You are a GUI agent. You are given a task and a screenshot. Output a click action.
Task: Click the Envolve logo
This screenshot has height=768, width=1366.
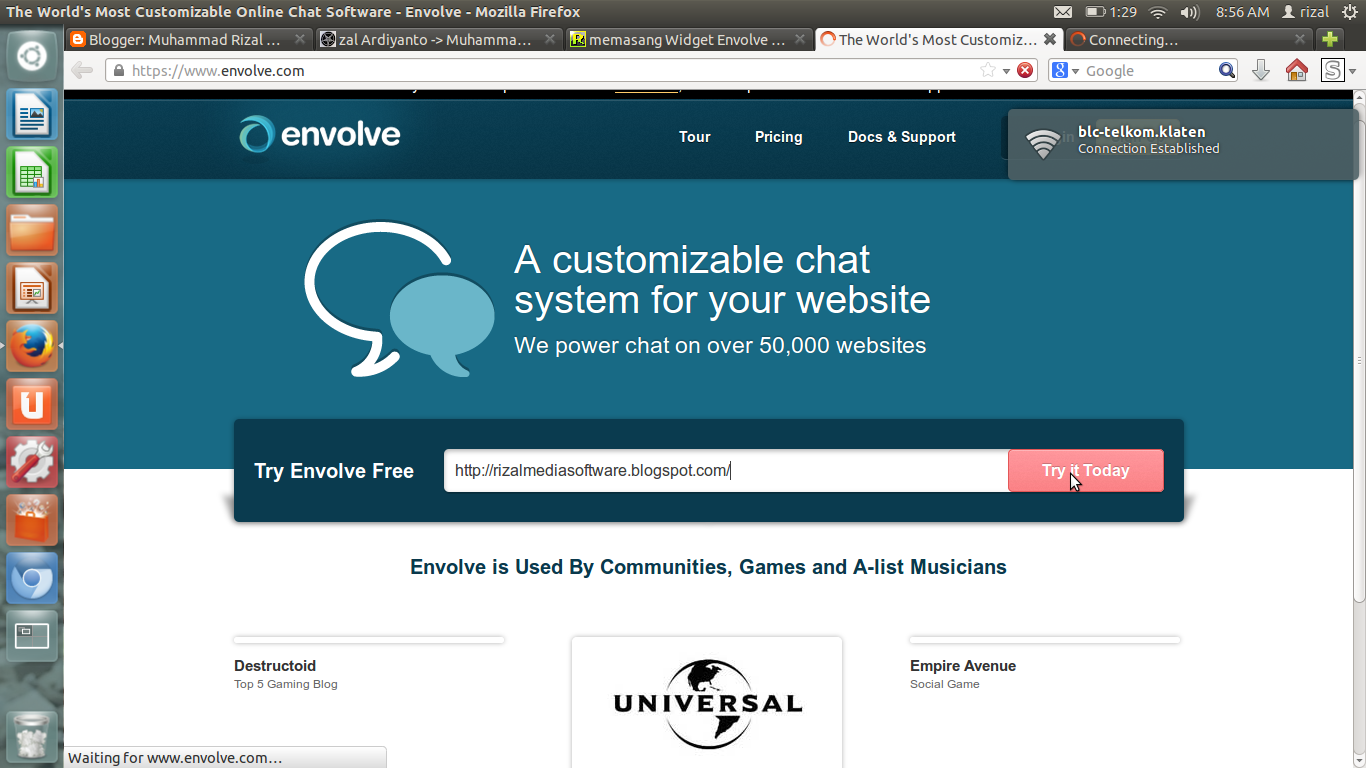point(319,134)
